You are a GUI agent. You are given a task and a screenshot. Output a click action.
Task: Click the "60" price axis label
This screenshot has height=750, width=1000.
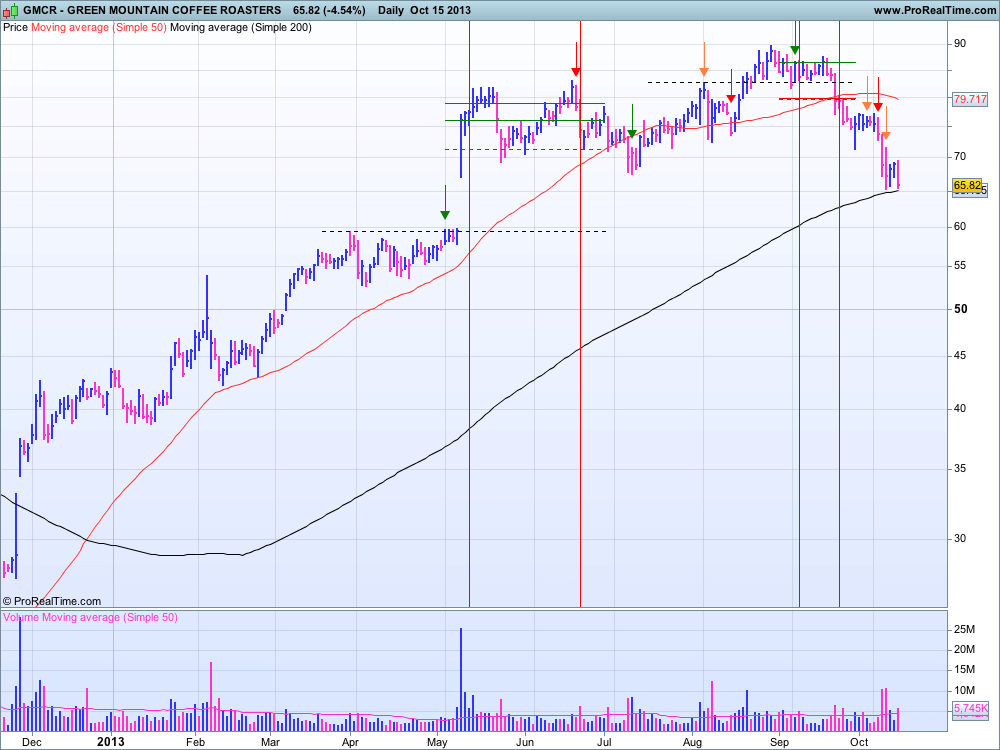coord(960,226)
